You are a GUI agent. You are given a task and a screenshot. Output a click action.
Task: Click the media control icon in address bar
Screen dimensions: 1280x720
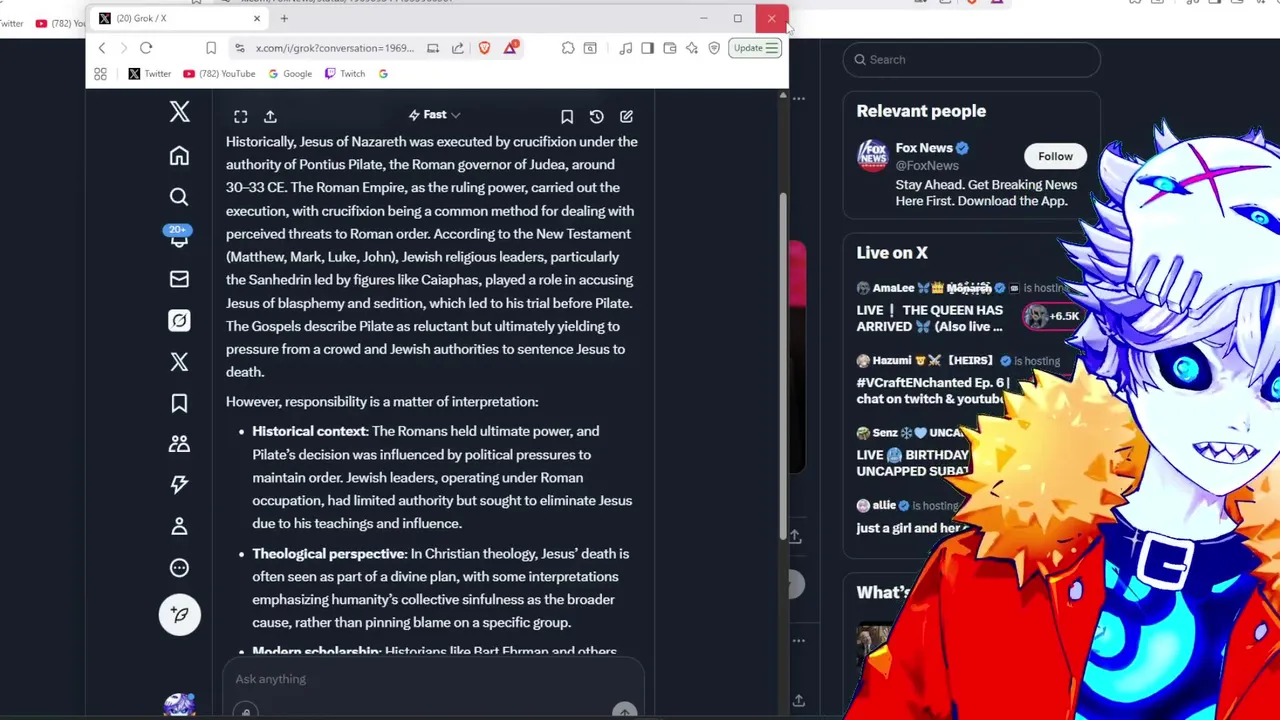(433, 48)
